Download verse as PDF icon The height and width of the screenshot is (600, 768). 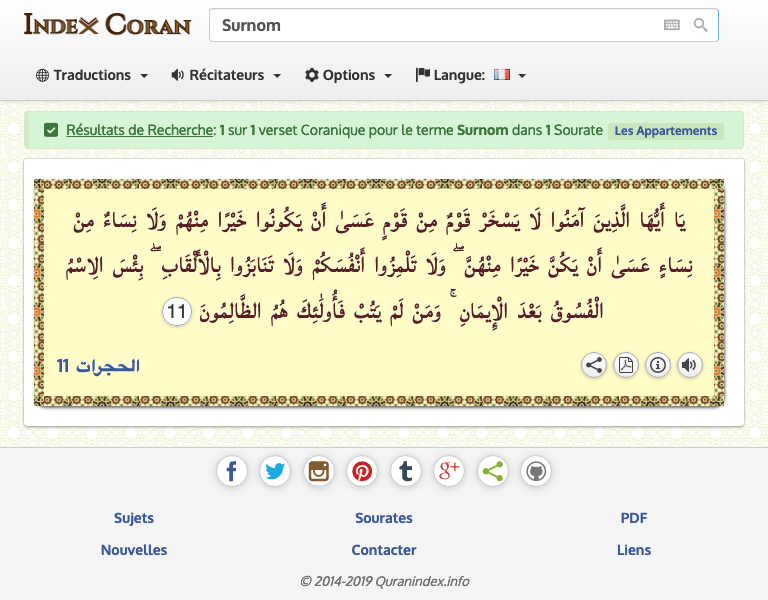626,365
